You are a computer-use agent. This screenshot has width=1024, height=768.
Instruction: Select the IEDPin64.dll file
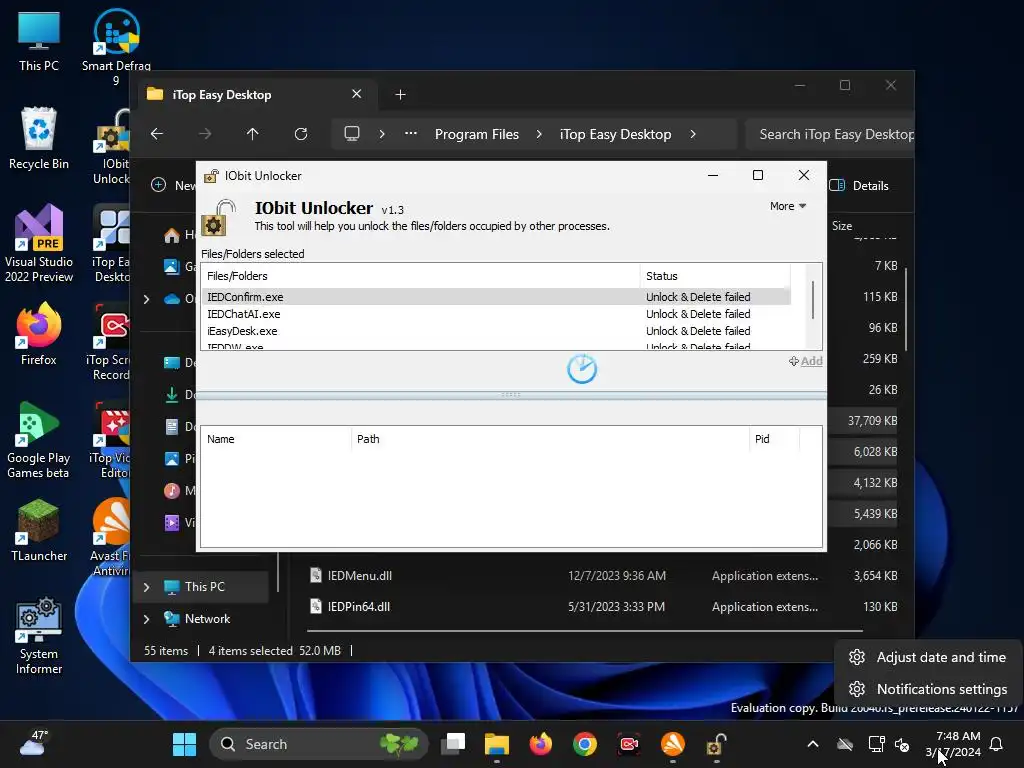(359, 607)
